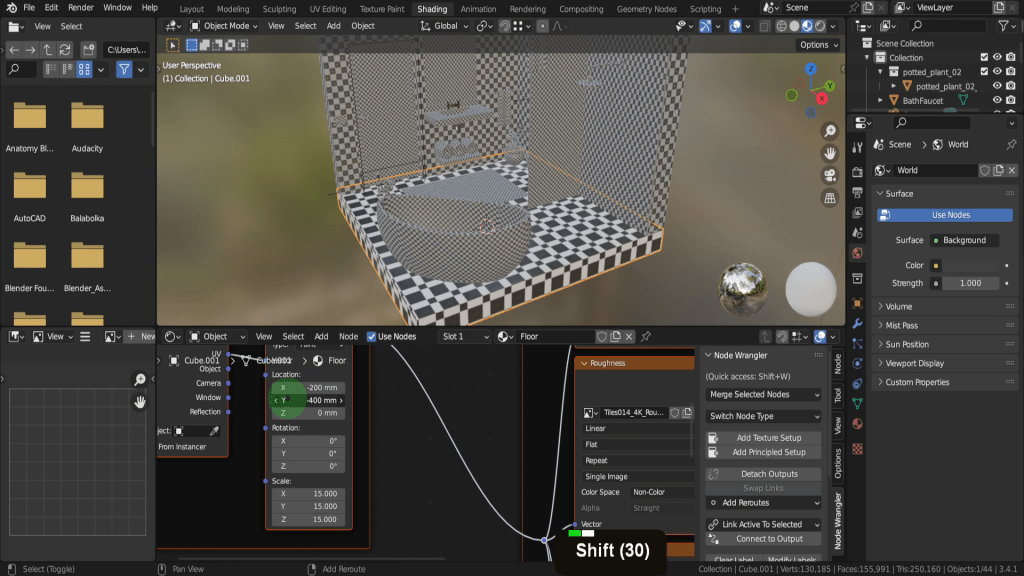This screenshot has height=576, width=1024.
Task: Adjust the Strength value slider
Action: click(x=969, y=283)
